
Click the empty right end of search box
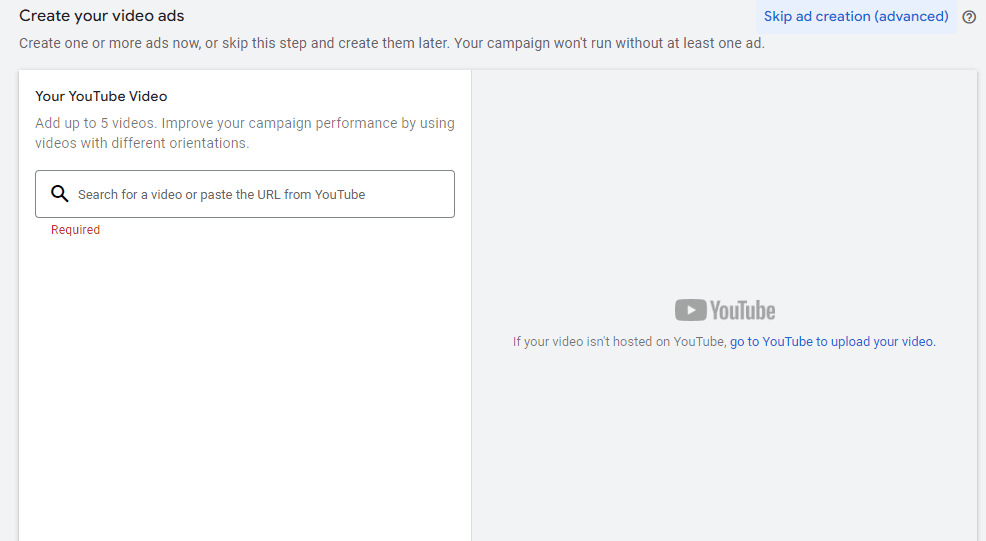pyautogui.click(x=420, y=194)
